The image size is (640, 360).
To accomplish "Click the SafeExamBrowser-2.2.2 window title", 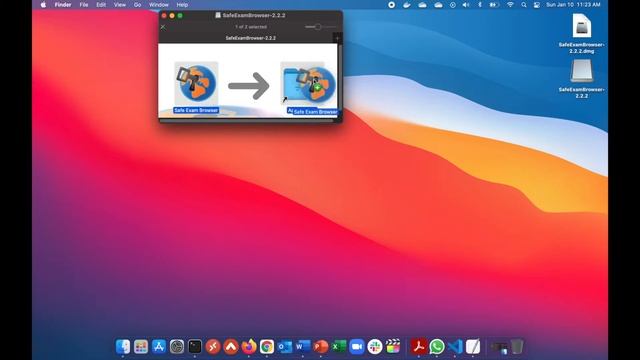I will 254,16.
